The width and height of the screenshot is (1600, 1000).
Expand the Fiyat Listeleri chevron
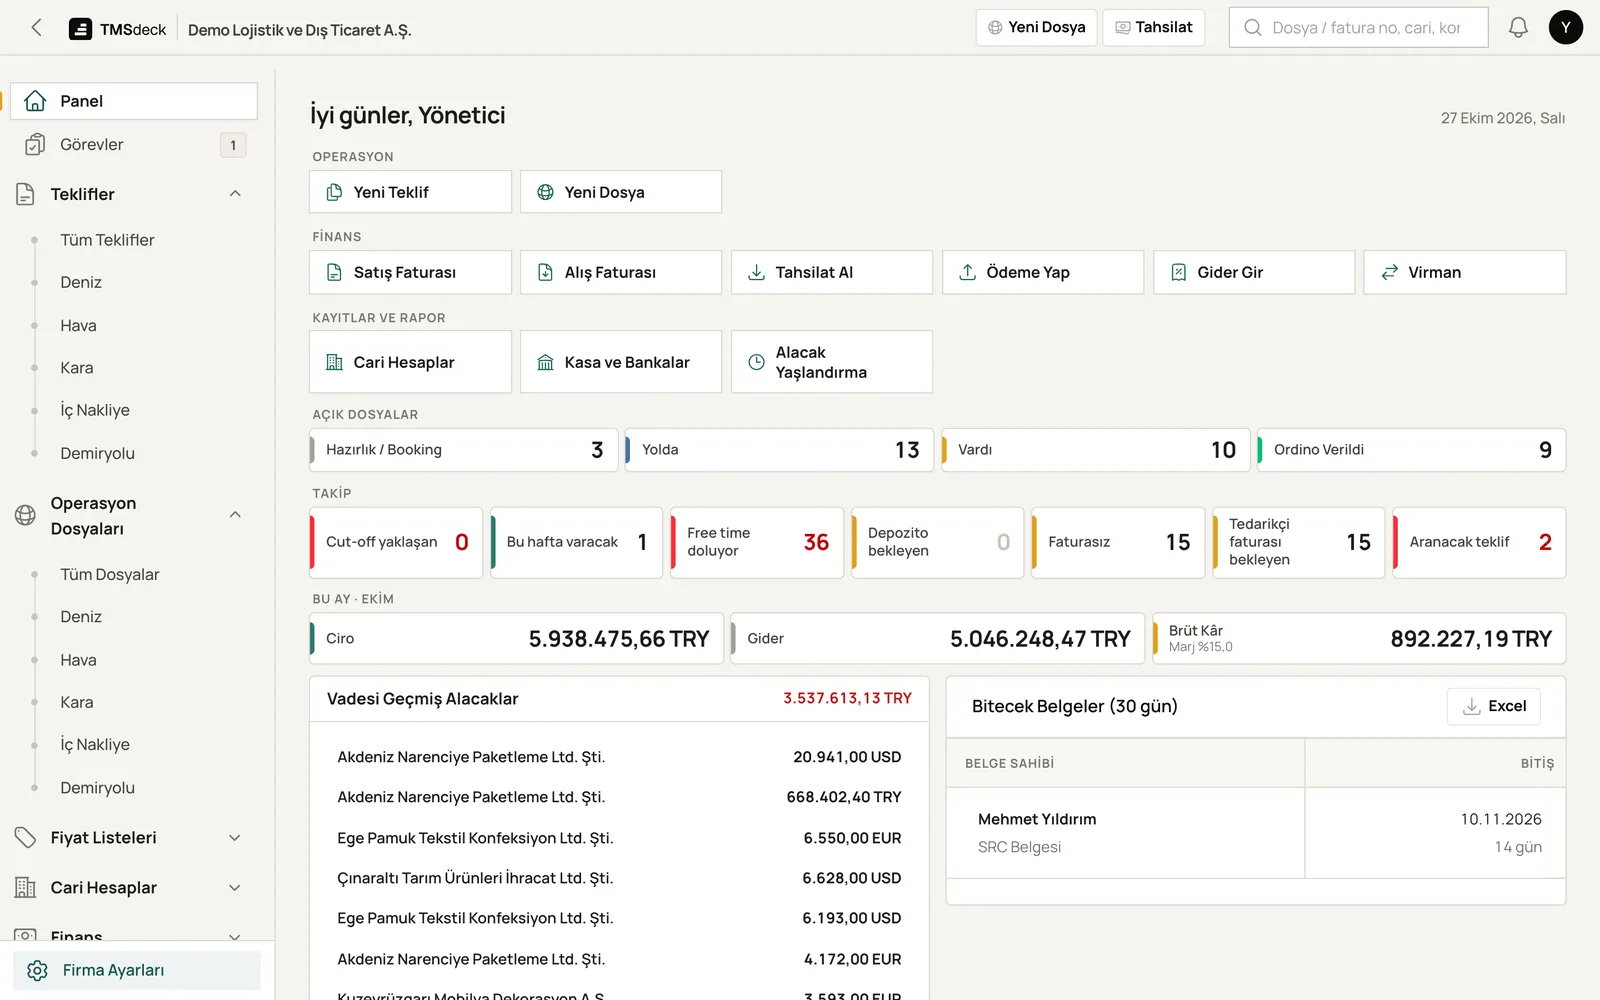[x=235, y=838]
